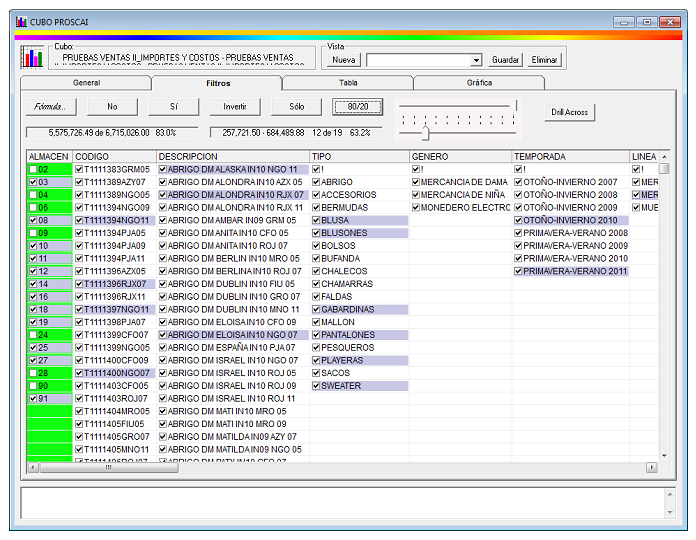Viewport: 696px width, 540px height.
Task: Toggle checkbox for code T1111394NGO11
Action: 79,220
